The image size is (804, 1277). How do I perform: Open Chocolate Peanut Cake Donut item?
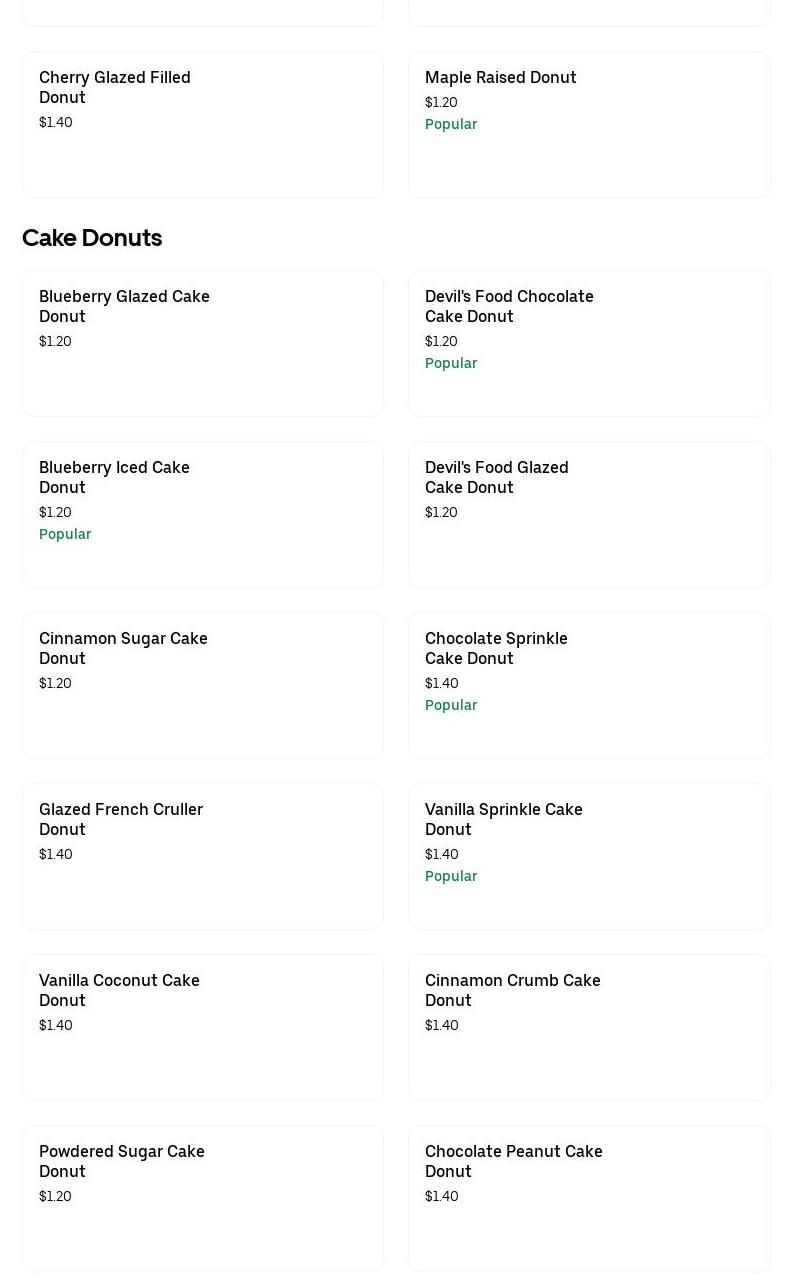click(x=513, y=1161)
